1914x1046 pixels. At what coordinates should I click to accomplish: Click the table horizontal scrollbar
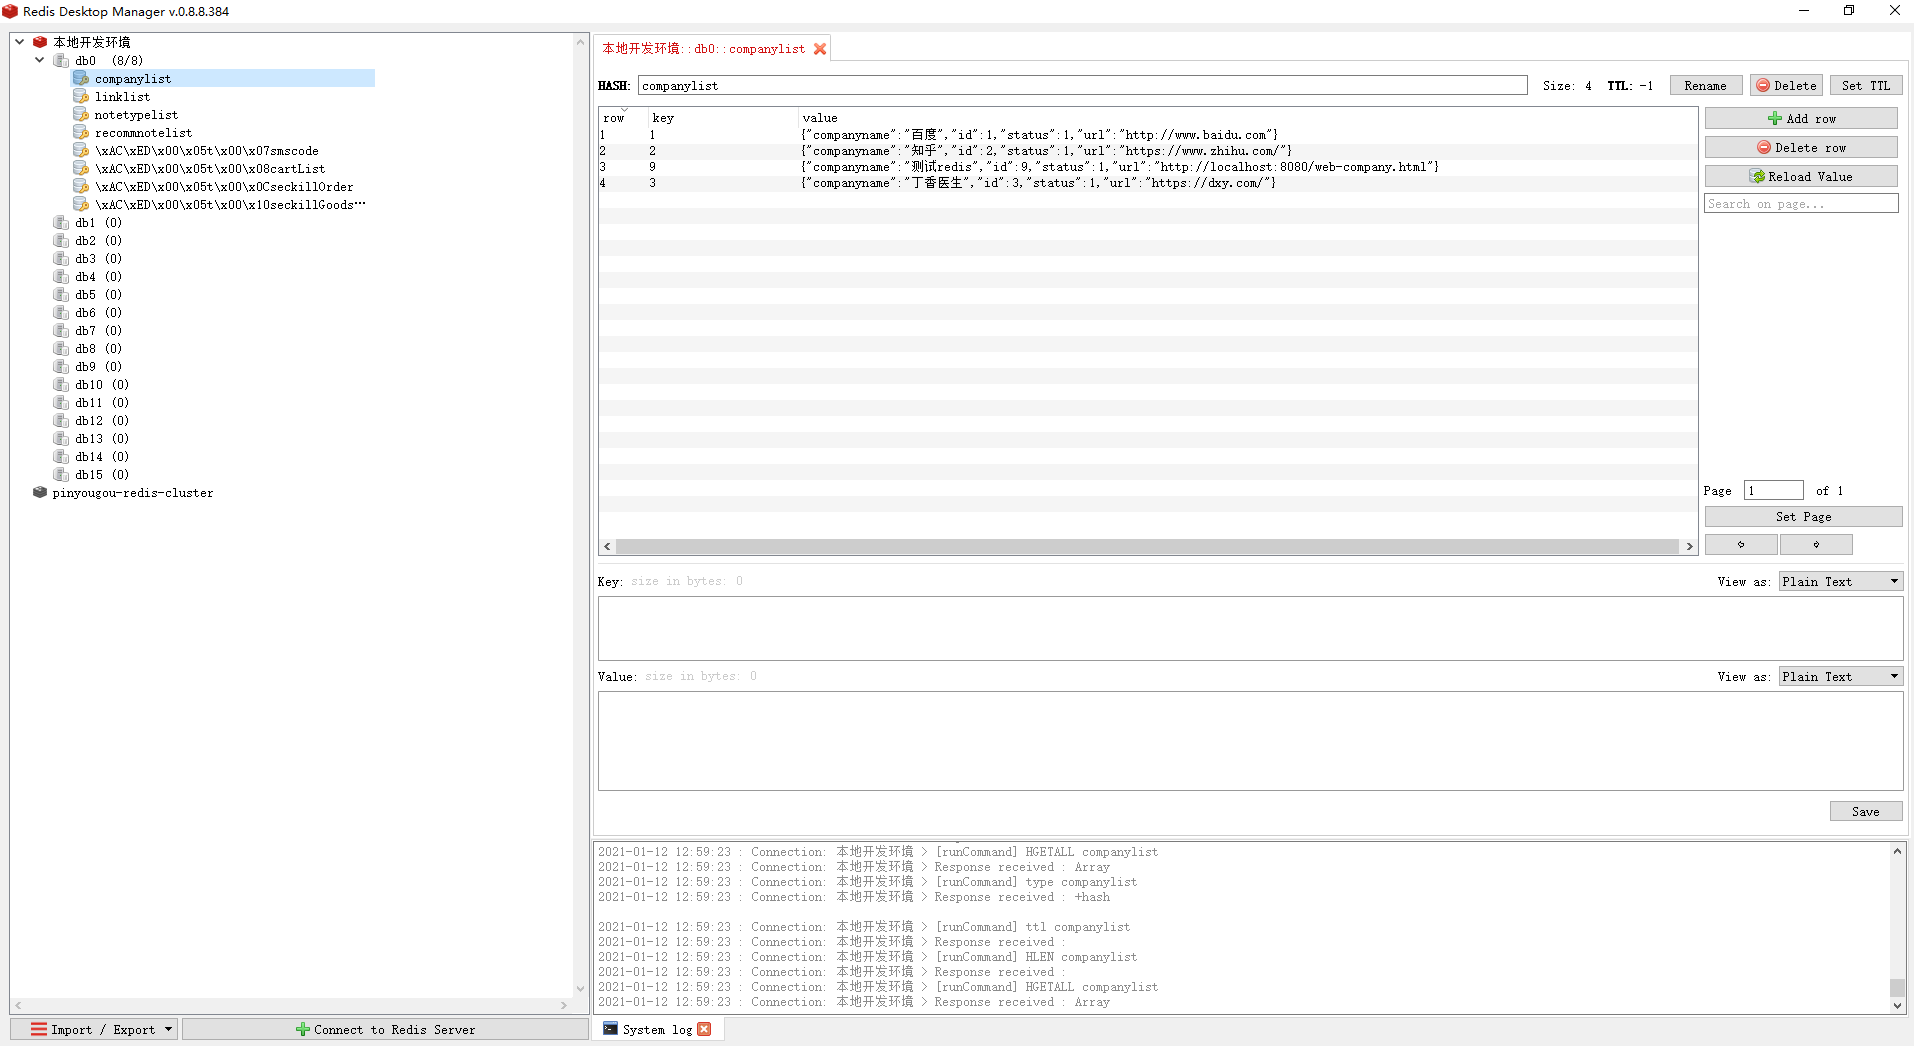click(x=1147, y=546)
